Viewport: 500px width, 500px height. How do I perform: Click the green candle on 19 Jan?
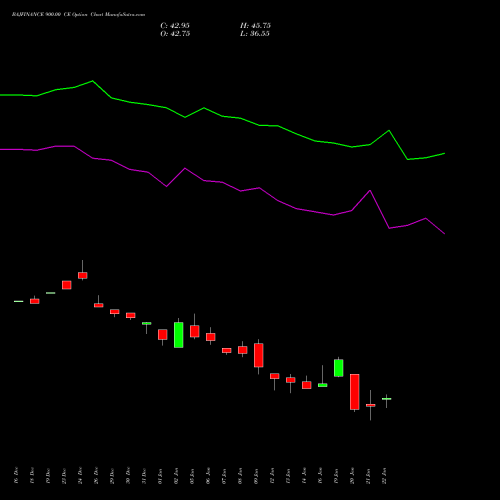339,368
